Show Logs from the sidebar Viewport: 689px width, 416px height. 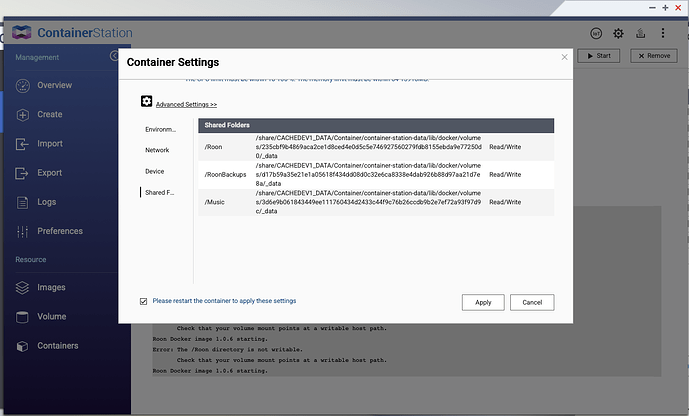tap(47, 202)
